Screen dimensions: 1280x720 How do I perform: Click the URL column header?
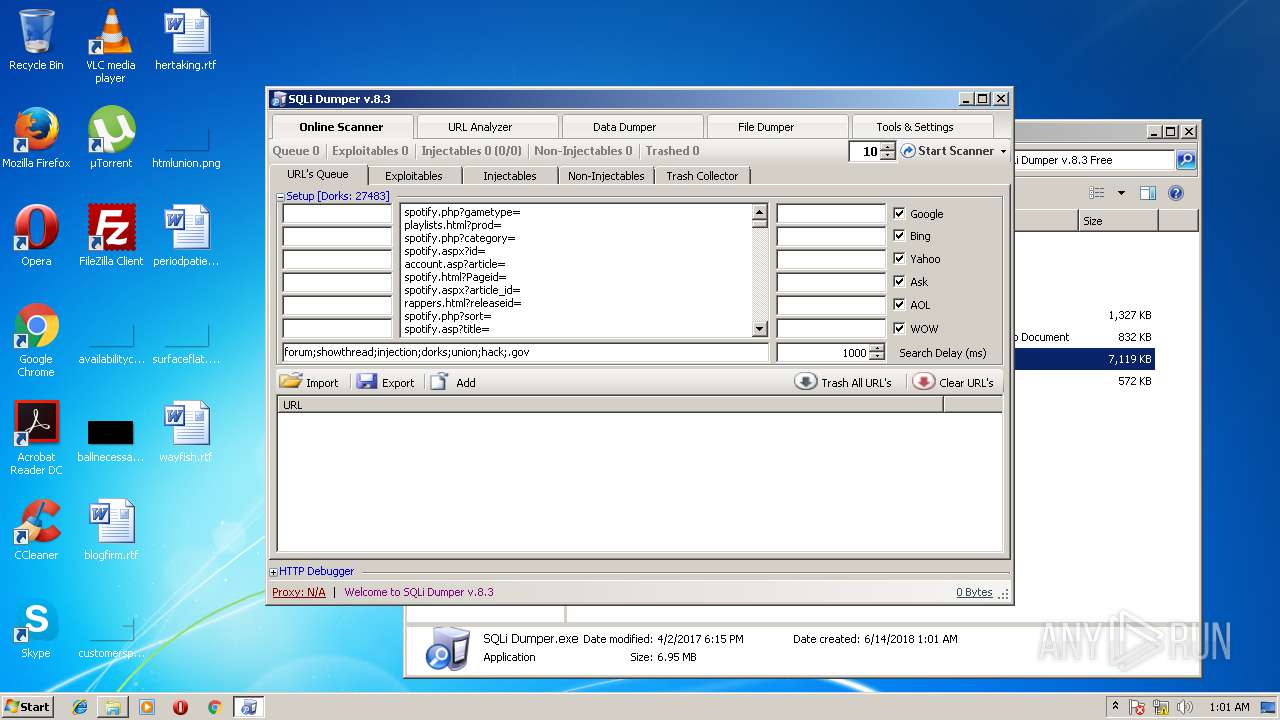pos(610,405)
